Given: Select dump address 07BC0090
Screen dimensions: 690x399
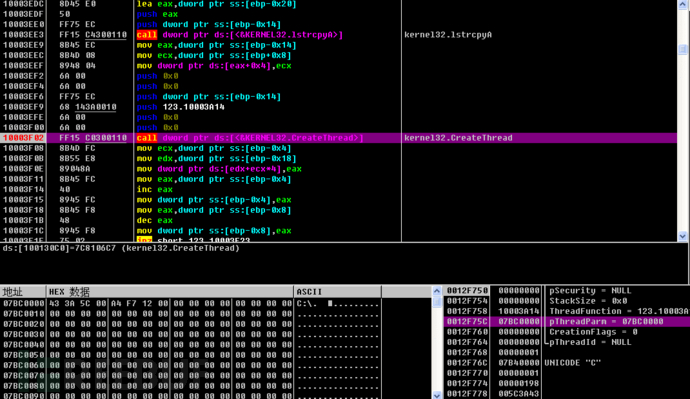Looking at the screenshot, I should 23,395.
